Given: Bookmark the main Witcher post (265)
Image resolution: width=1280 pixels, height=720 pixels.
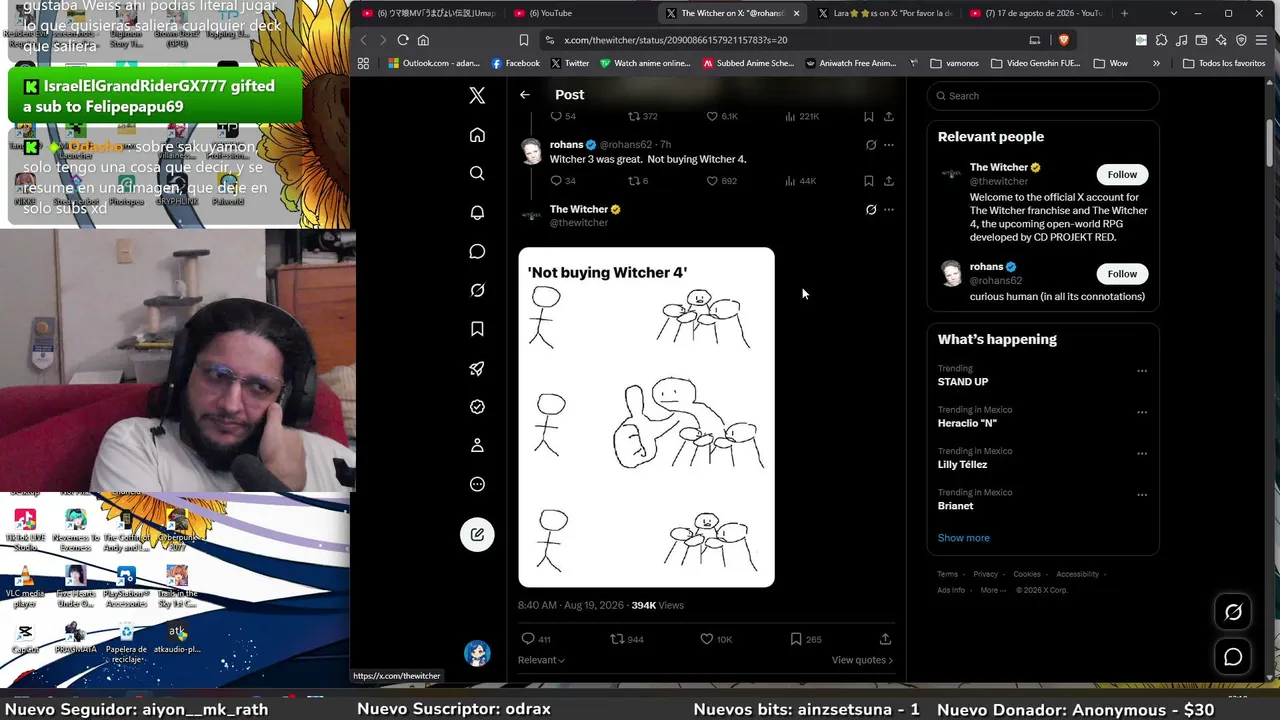Looking at the screenshot, I should tap(806, 639).
